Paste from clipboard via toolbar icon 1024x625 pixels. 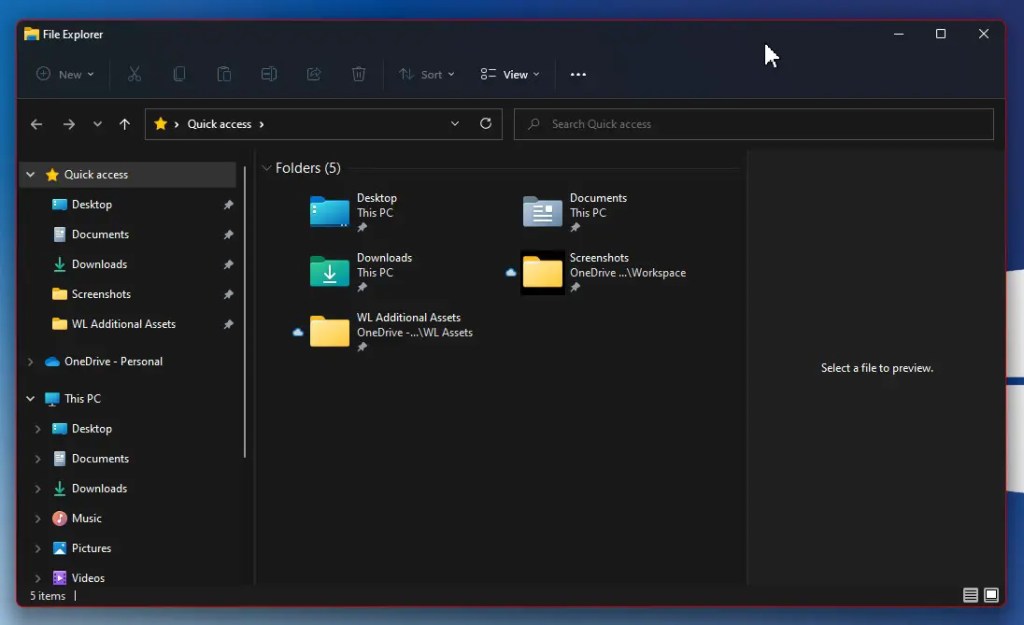(224, 74)
